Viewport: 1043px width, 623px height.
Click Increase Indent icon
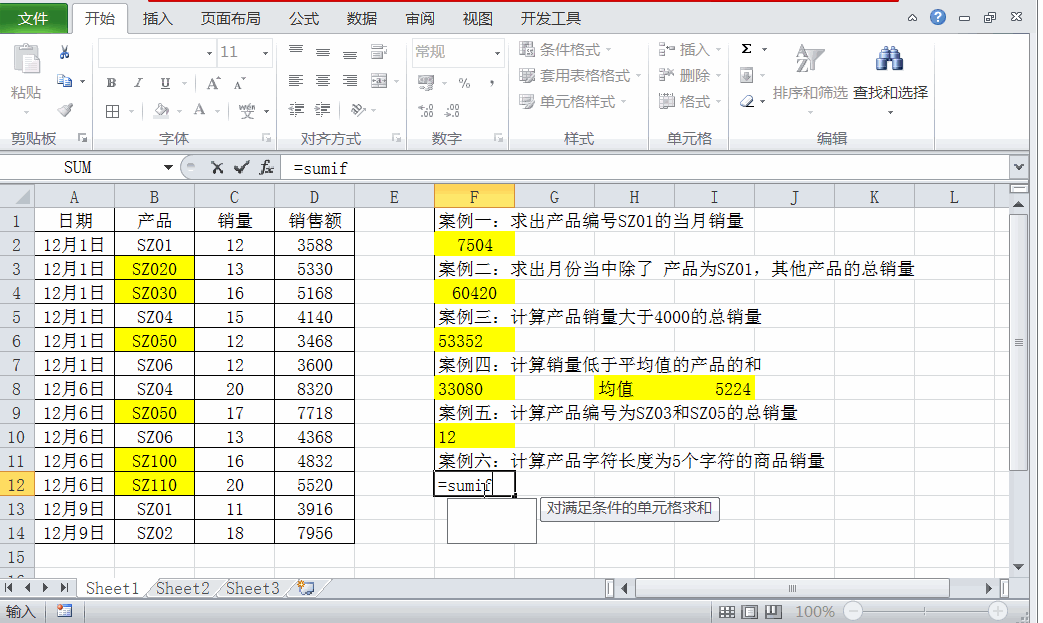click(x=323, y=110)
